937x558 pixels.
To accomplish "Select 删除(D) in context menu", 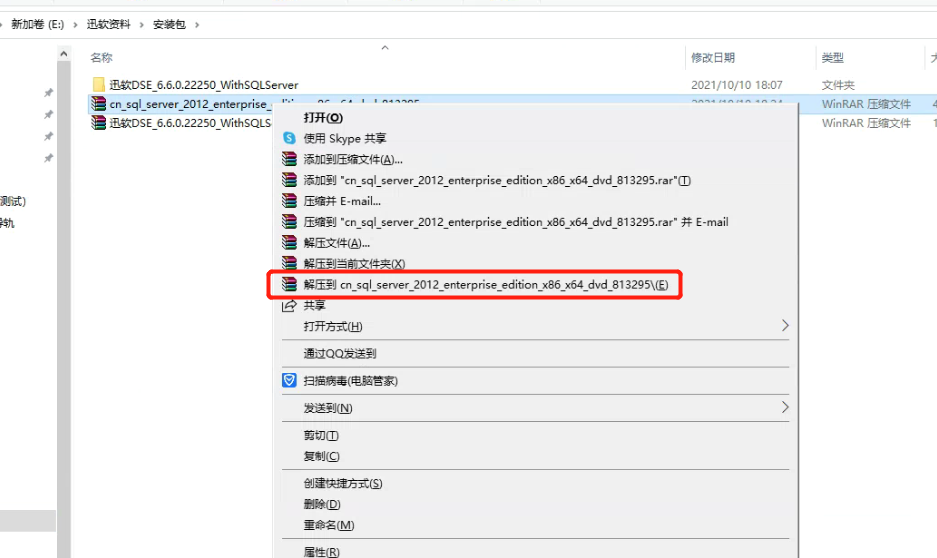I will coord(322,504).
